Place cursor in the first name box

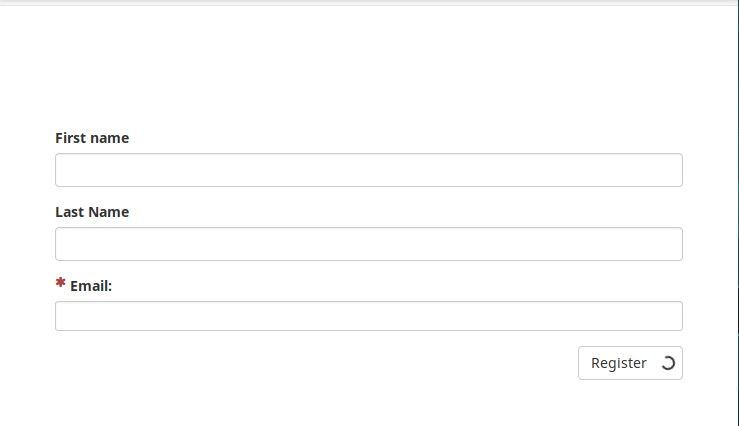(368, 170)
